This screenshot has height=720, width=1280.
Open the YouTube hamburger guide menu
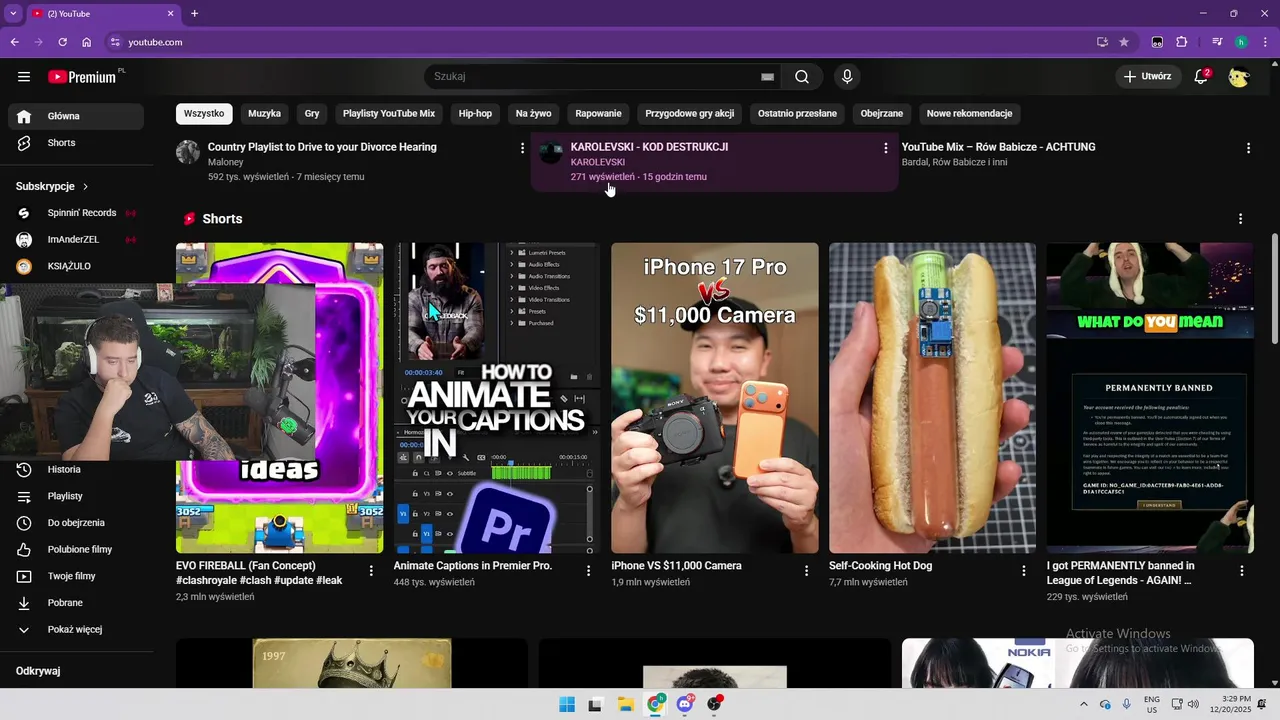click(x=24, y=77)
